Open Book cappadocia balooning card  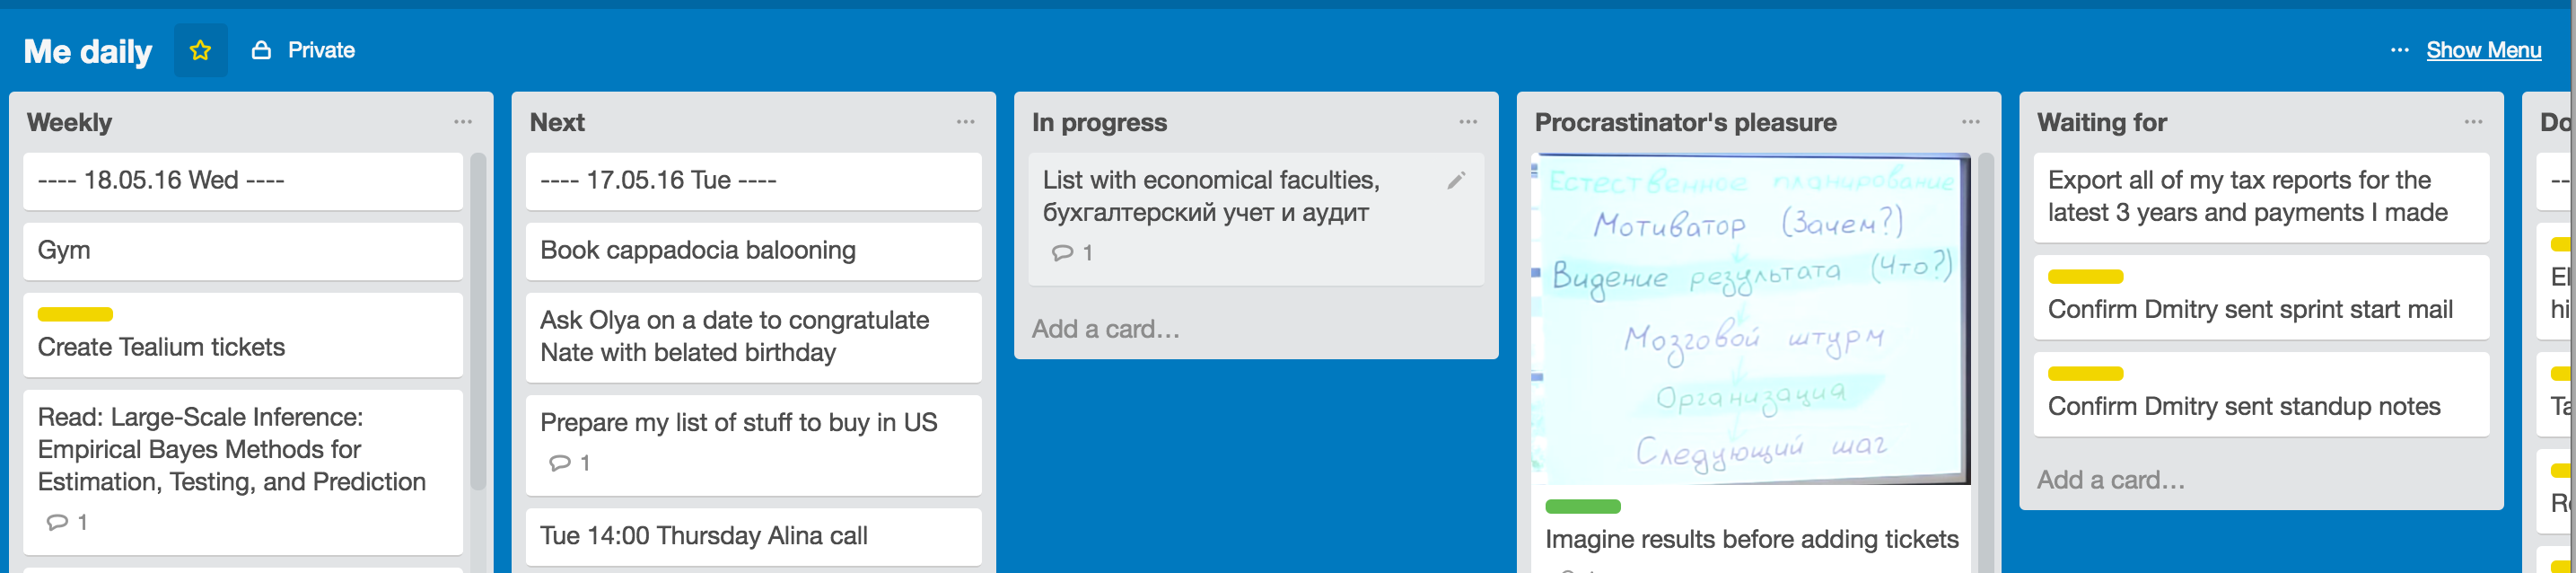click(x=753, y=250)
